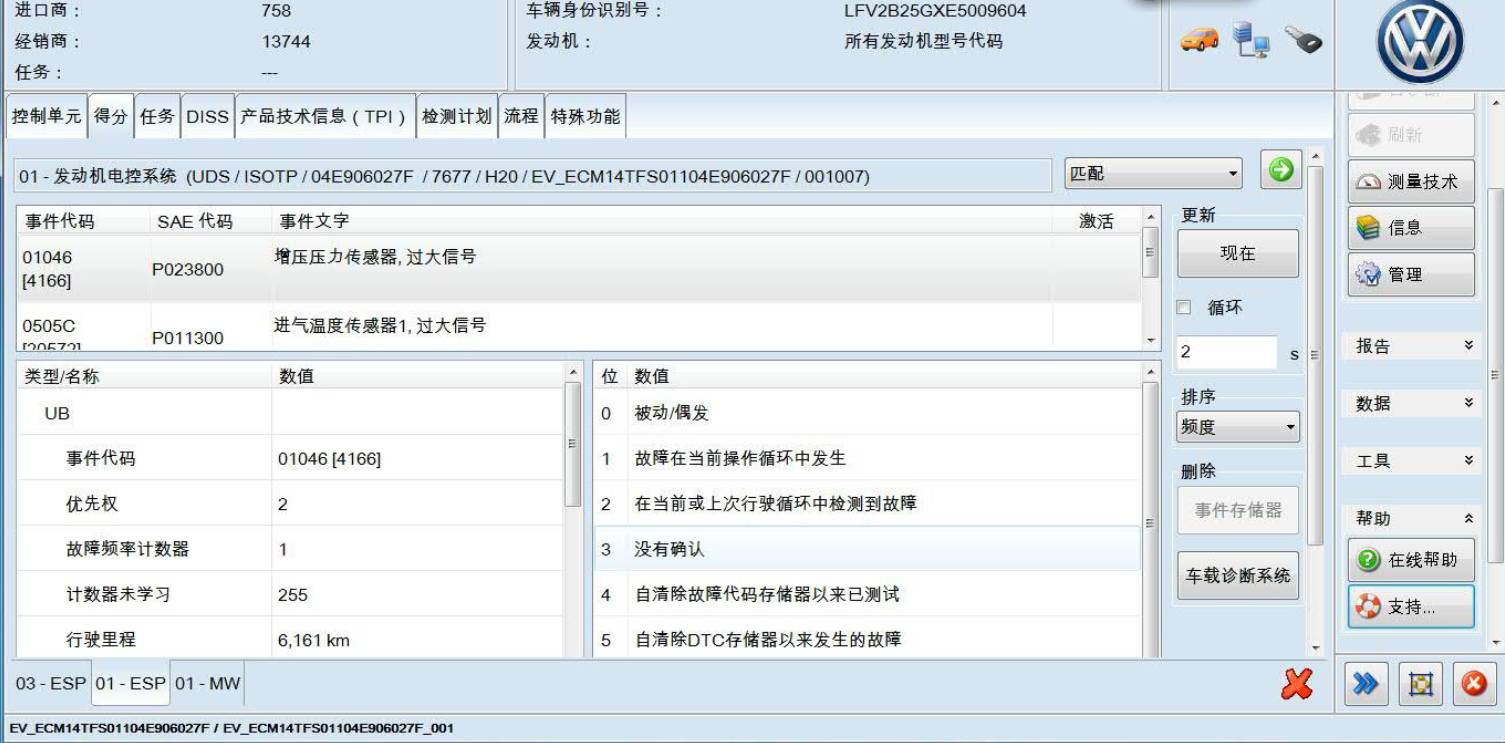This screenshot has width=1505, height=743.
Task: Switch to the 产品技术信息 (TPI) tab
Action: pyautogui.click(x=325, y=116)
